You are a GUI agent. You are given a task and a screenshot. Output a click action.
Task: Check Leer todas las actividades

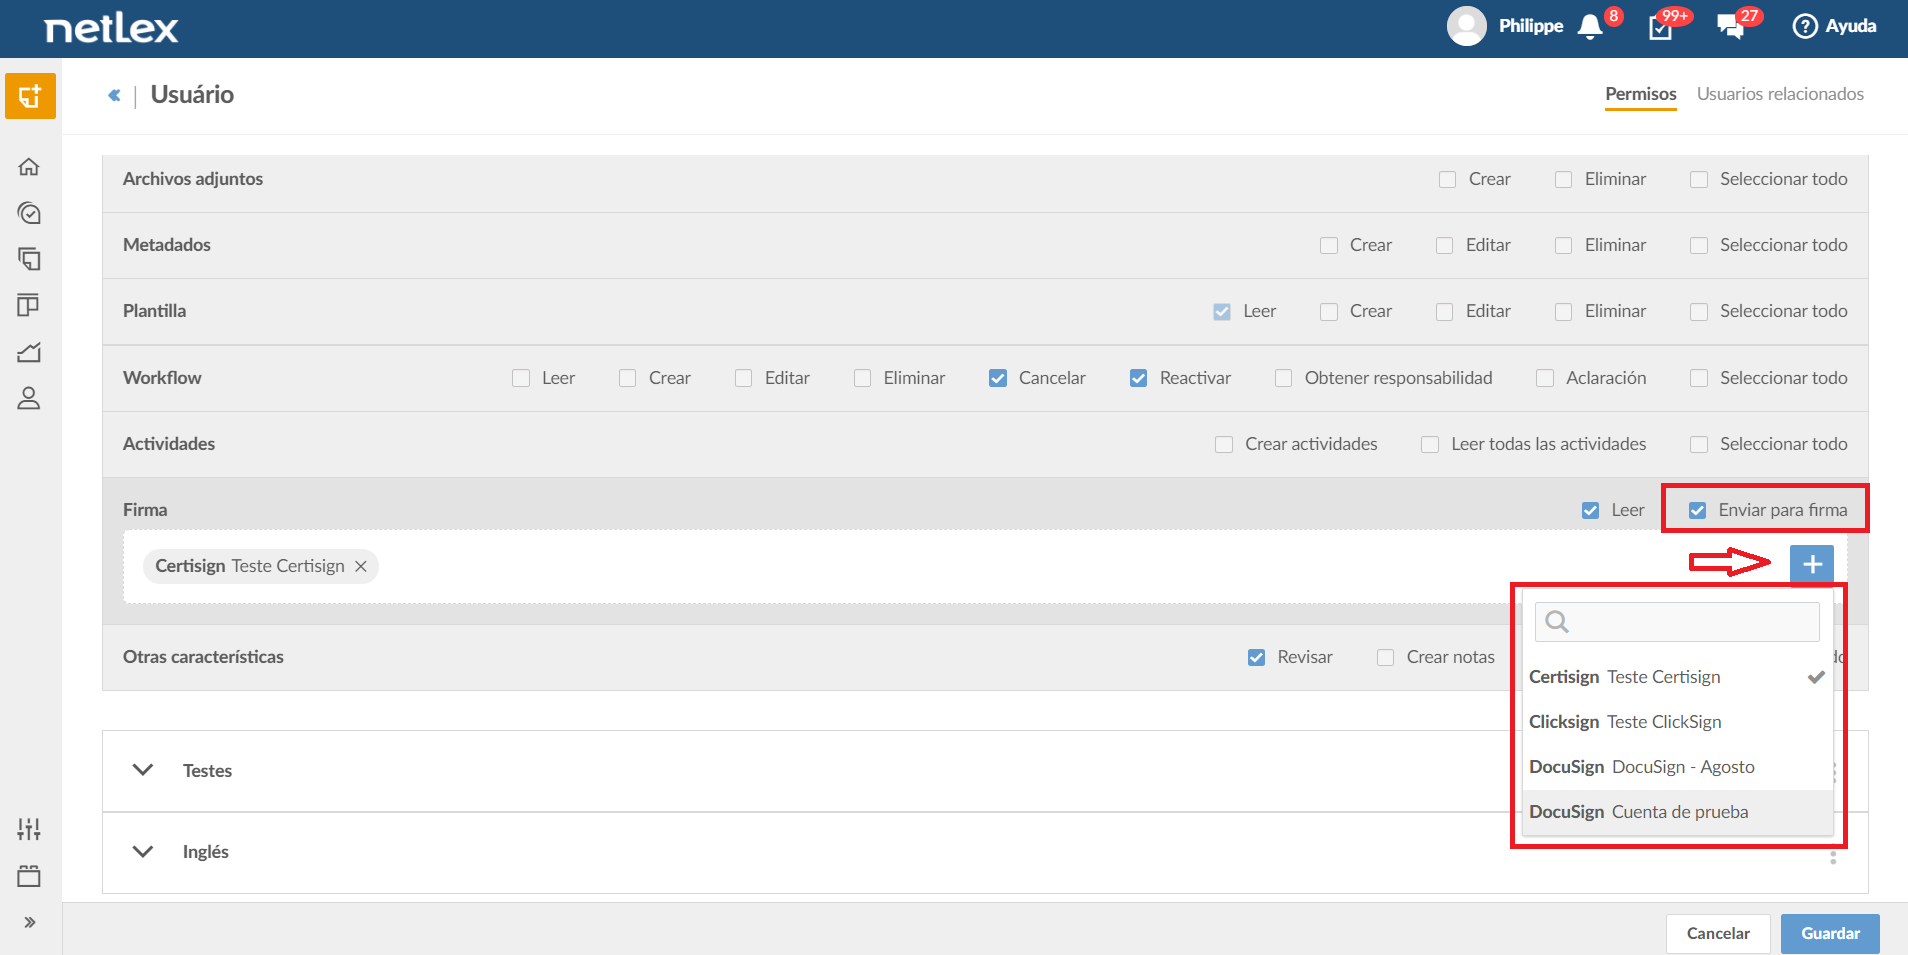pos(1430,444)
